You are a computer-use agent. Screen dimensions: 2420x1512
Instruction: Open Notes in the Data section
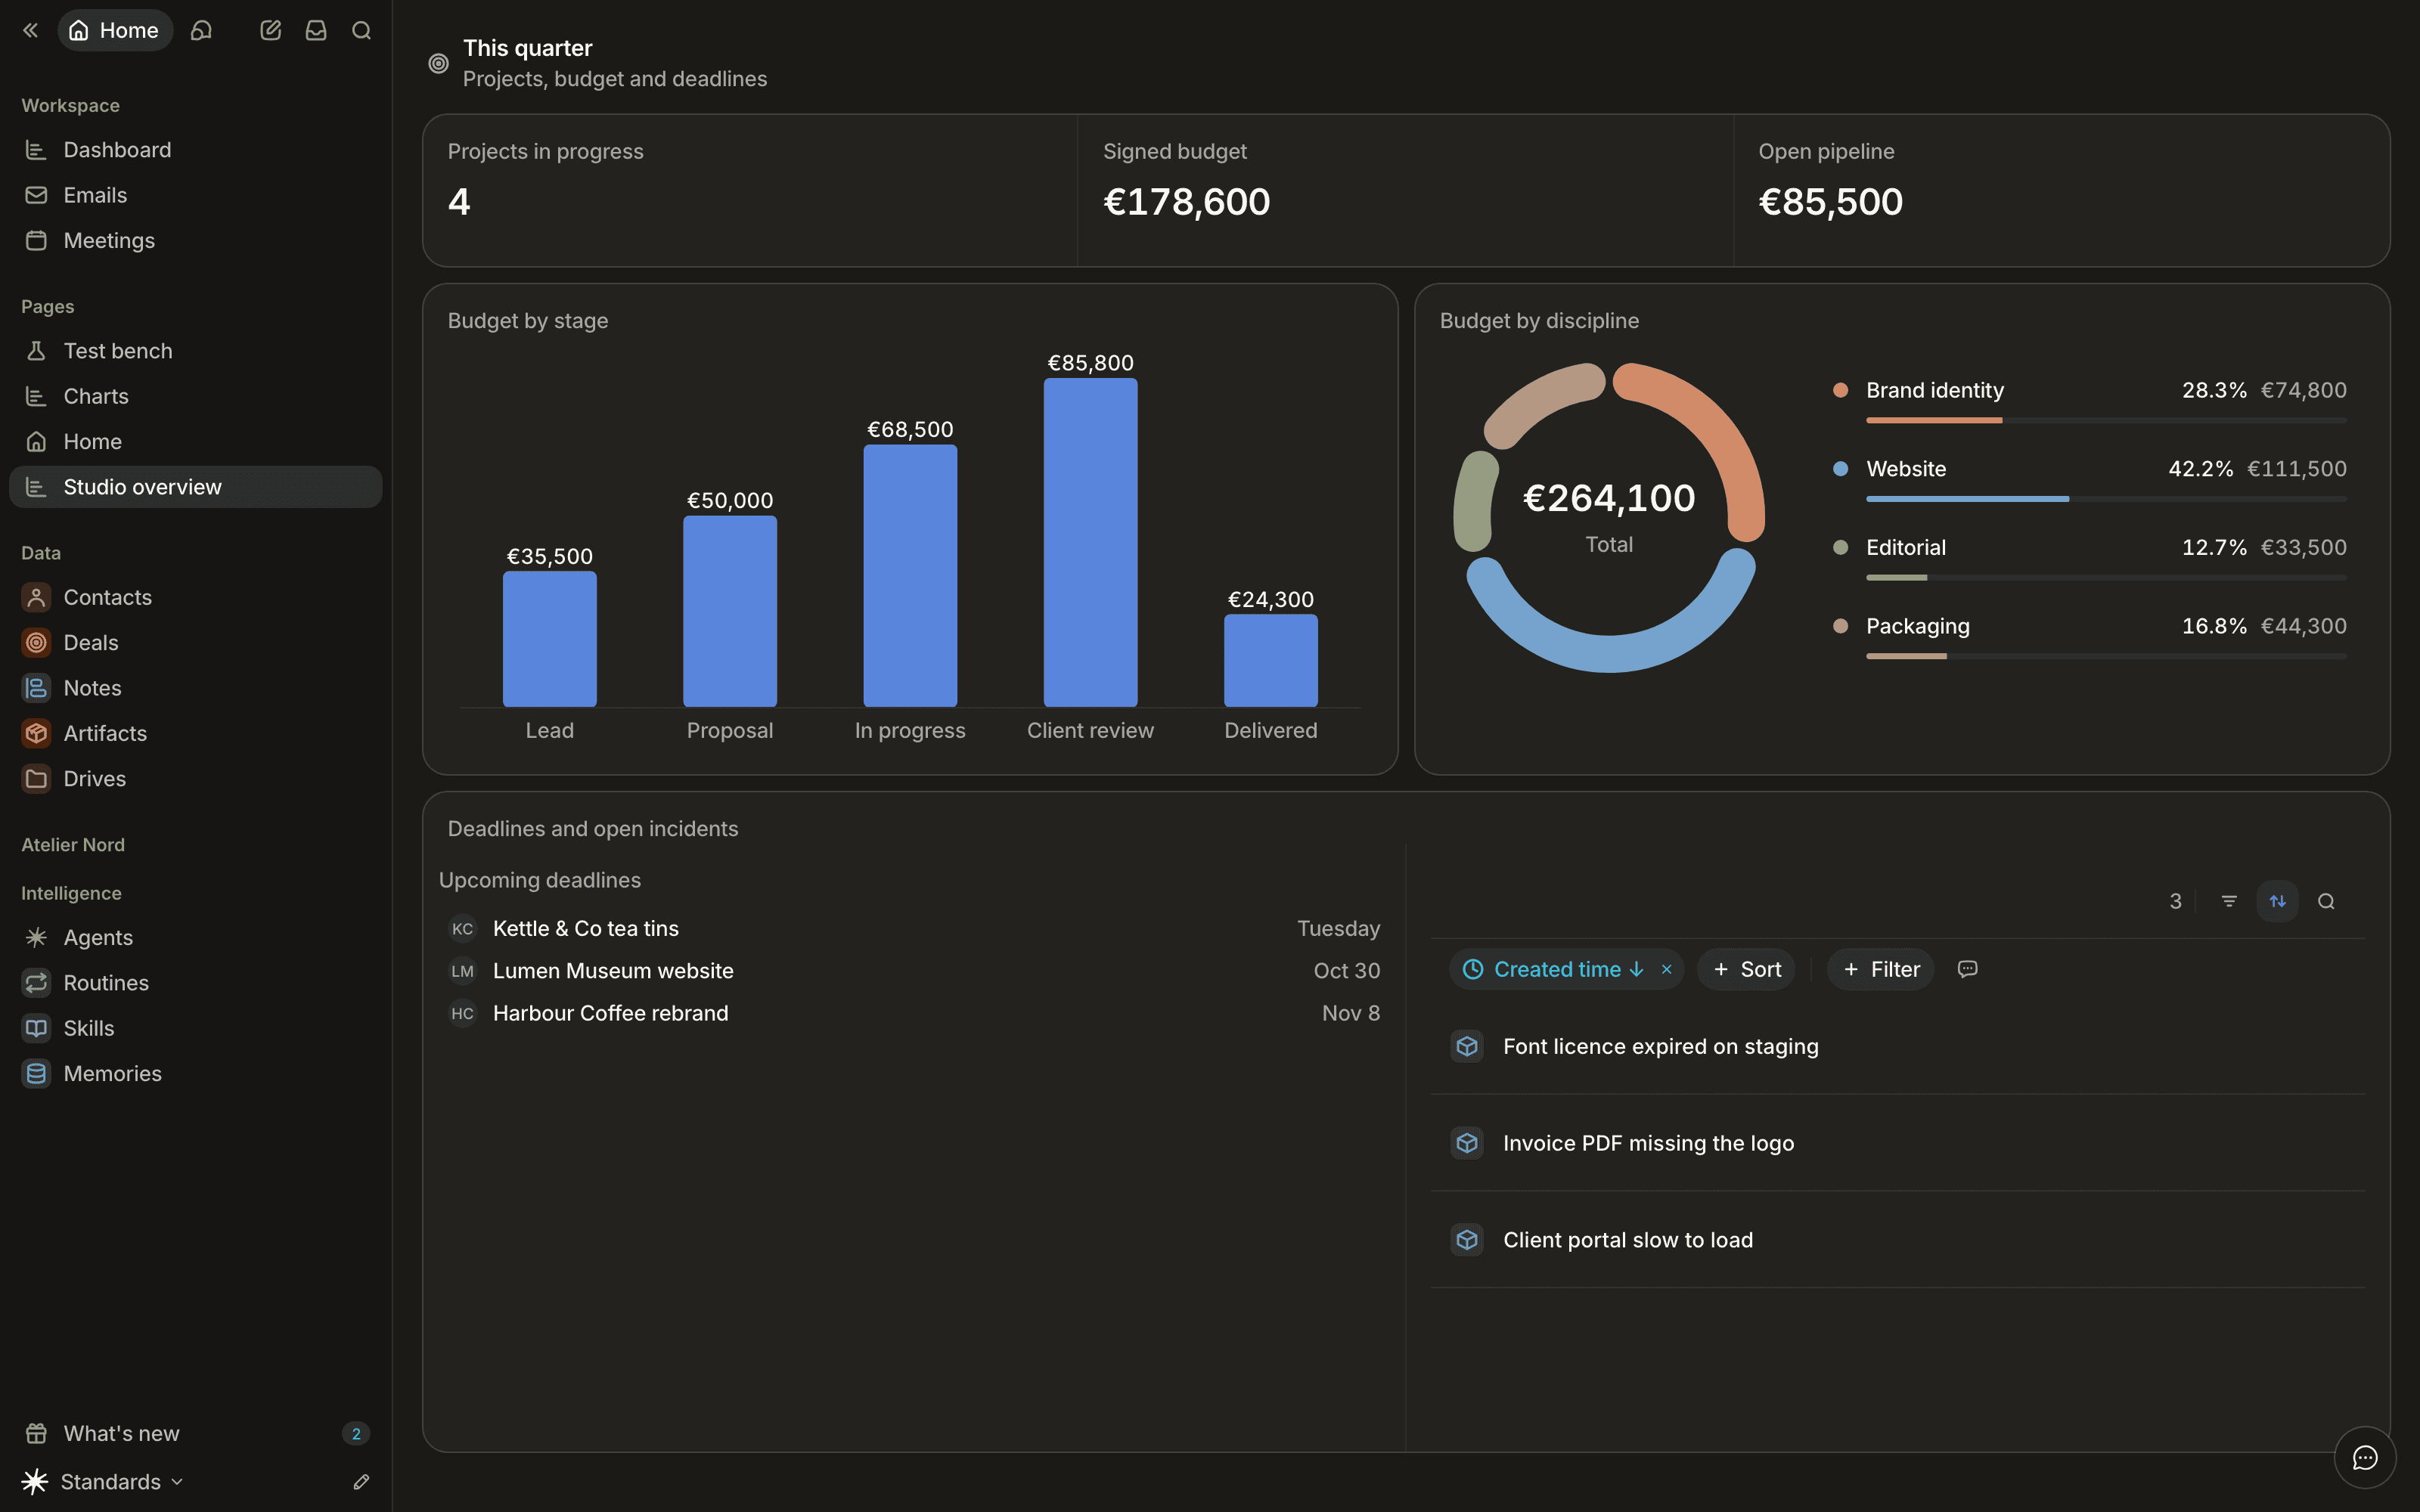coord(196,688)
